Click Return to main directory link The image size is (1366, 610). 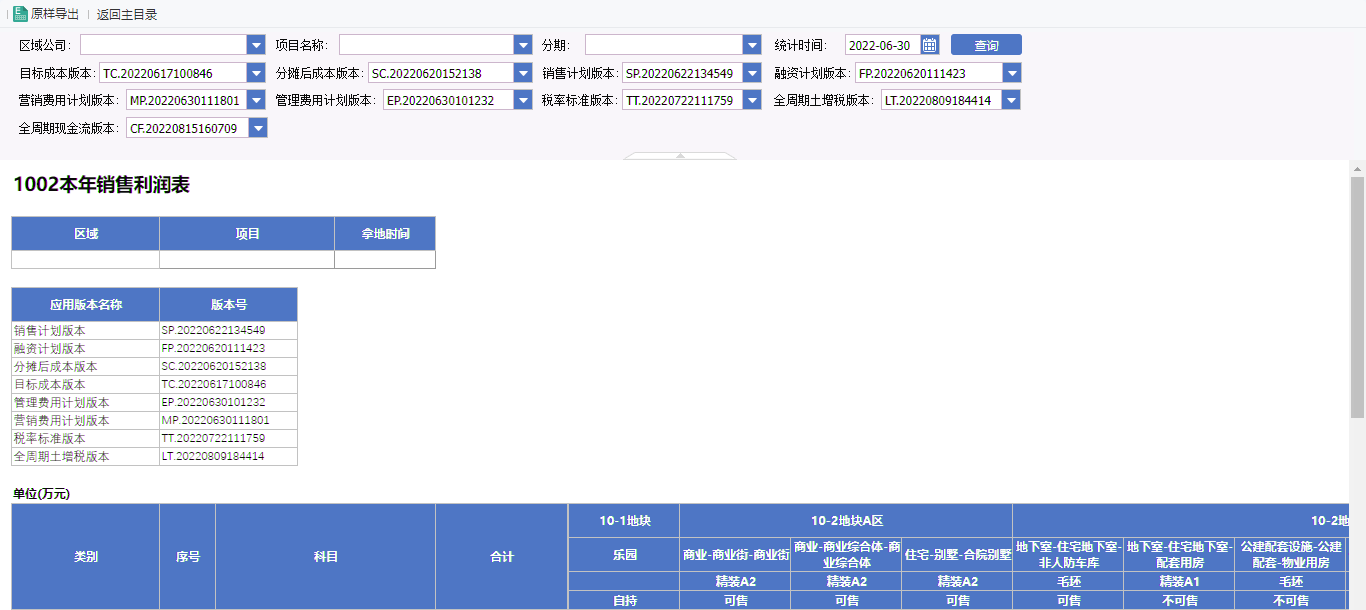pyautogui.click(x=127, y=14)
